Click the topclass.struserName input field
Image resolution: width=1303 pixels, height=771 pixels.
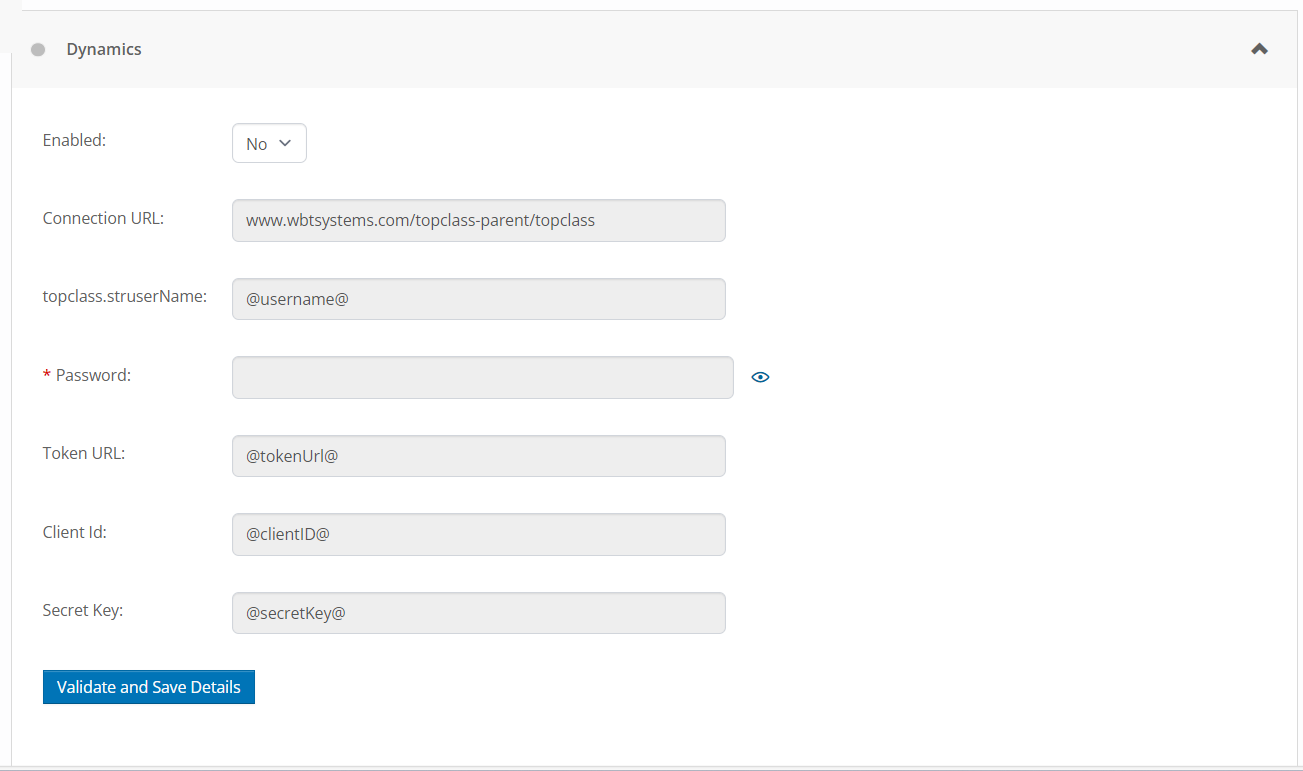click(x=478, y=299)
